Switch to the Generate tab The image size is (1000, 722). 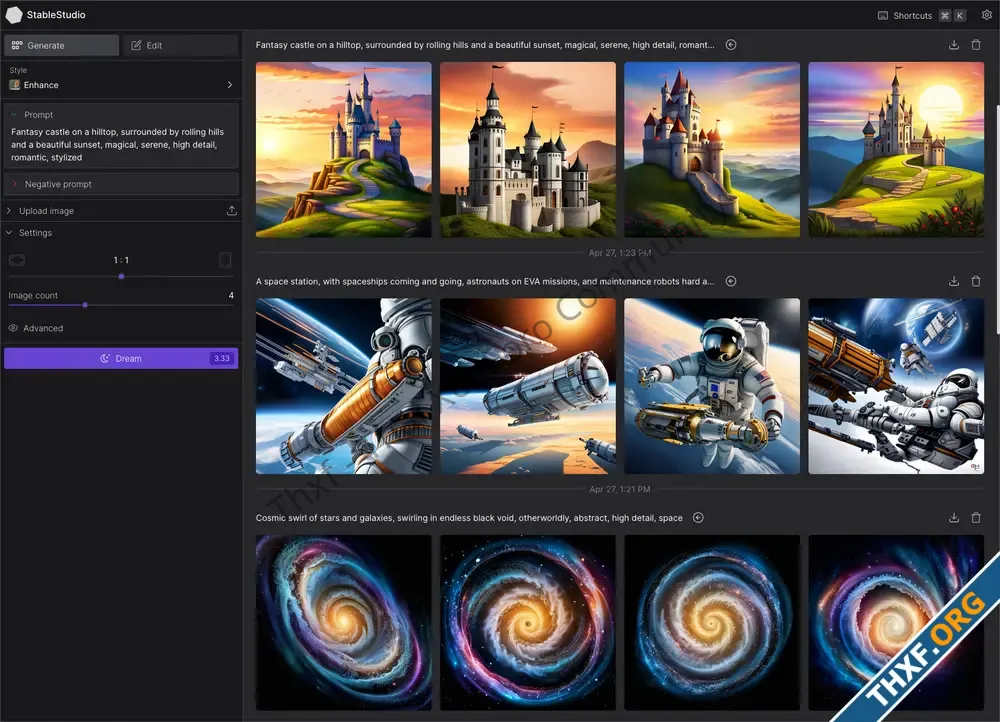(x=62, y=45)
